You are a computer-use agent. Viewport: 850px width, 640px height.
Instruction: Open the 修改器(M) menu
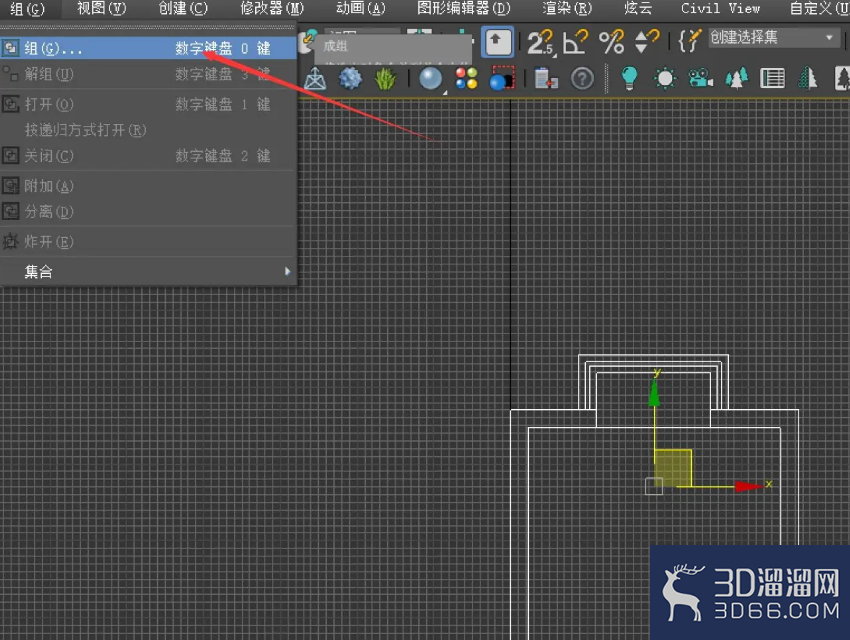[272, 9]
